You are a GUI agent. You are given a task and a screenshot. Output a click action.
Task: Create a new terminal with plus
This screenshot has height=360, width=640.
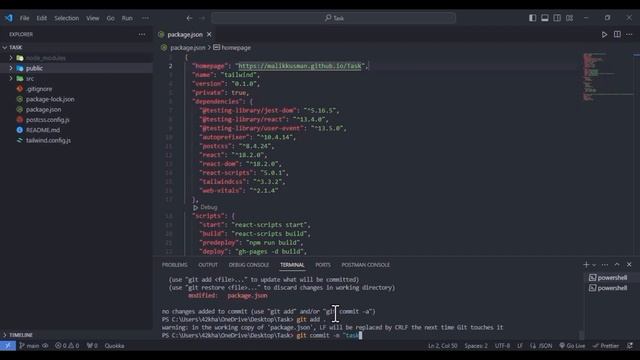pos(586,265)
